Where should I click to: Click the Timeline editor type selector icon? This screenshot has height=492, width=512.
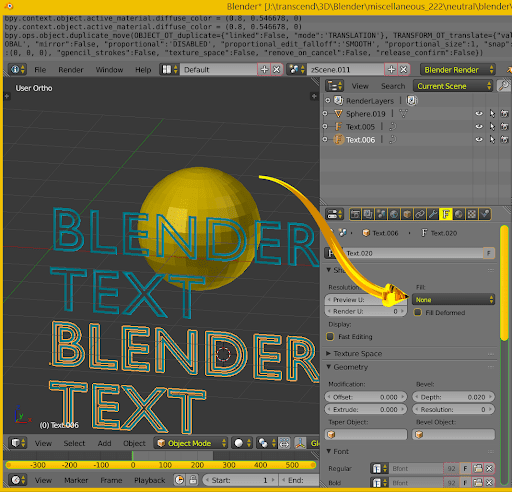pyautogui.click(x=18, y=480)
